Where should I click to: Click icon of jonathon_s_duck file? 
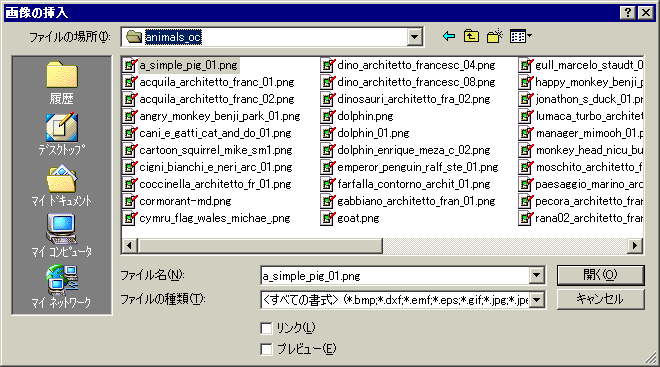click(526, 99)
